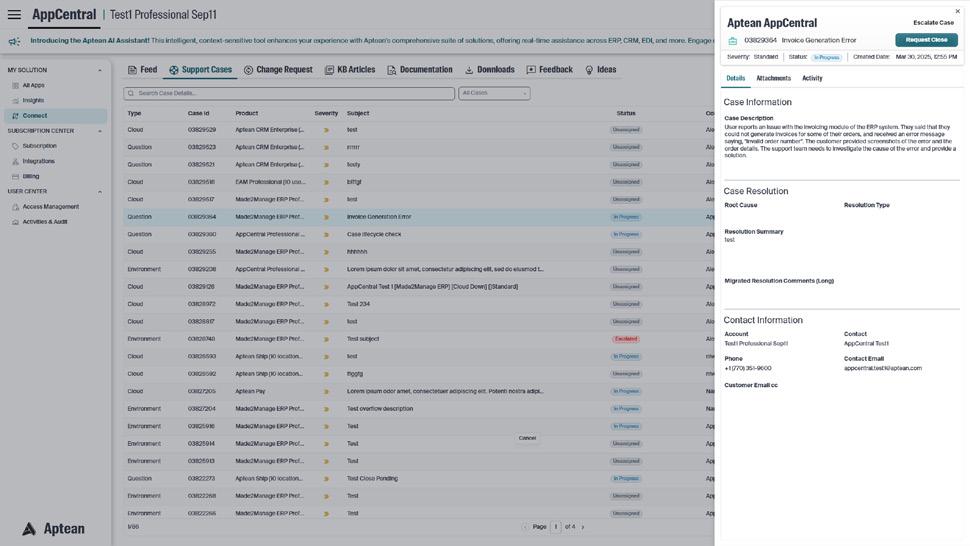Click the contact email appcentral.test1@aptean.com
The height and width of the screenshot is (546, 970).
point(883,368)
